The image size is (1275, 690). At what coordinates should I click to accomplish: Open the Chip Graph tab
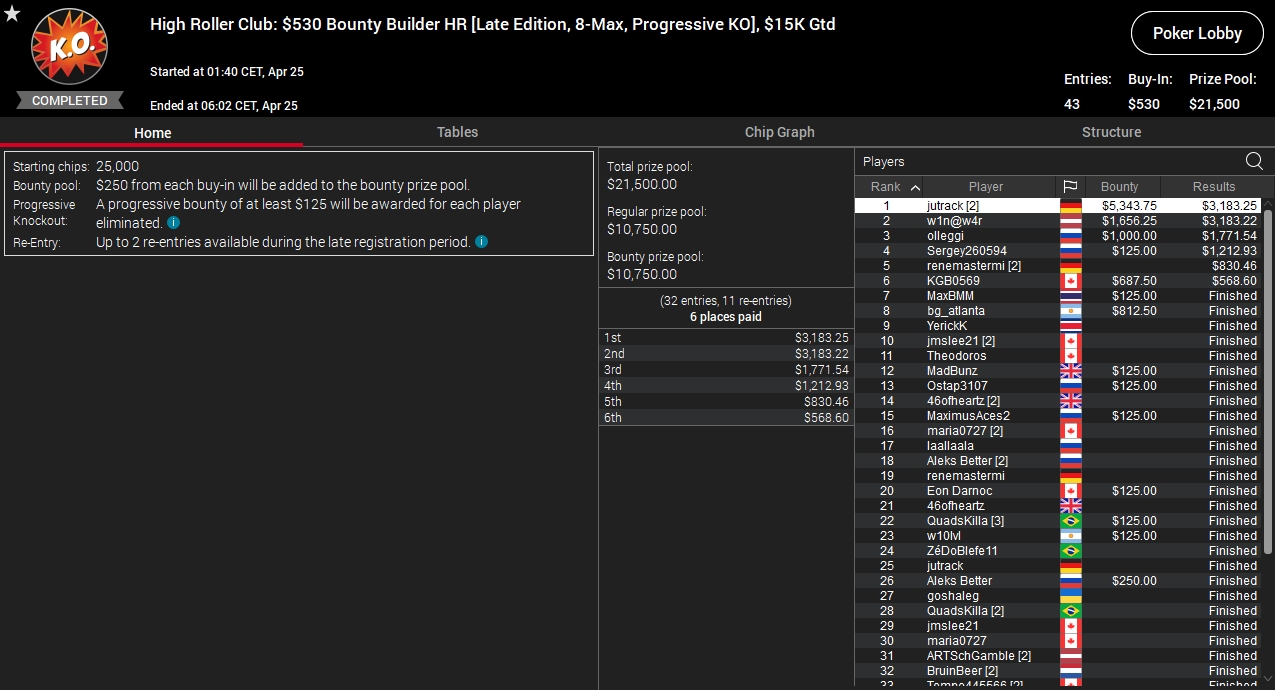click(779, 132)
